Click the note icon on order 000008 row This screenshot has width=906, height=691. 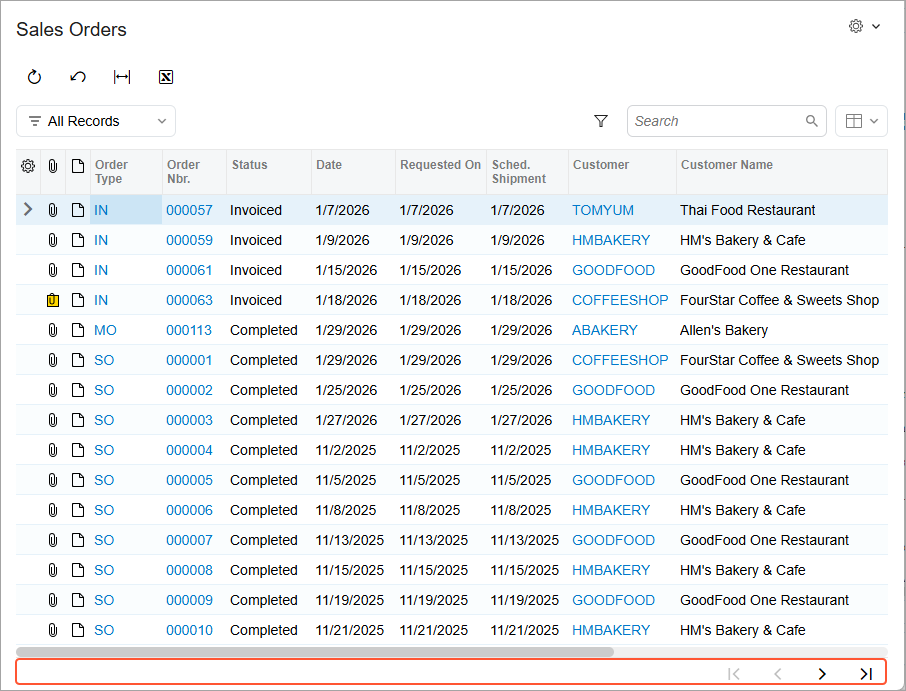pos(78,570)
